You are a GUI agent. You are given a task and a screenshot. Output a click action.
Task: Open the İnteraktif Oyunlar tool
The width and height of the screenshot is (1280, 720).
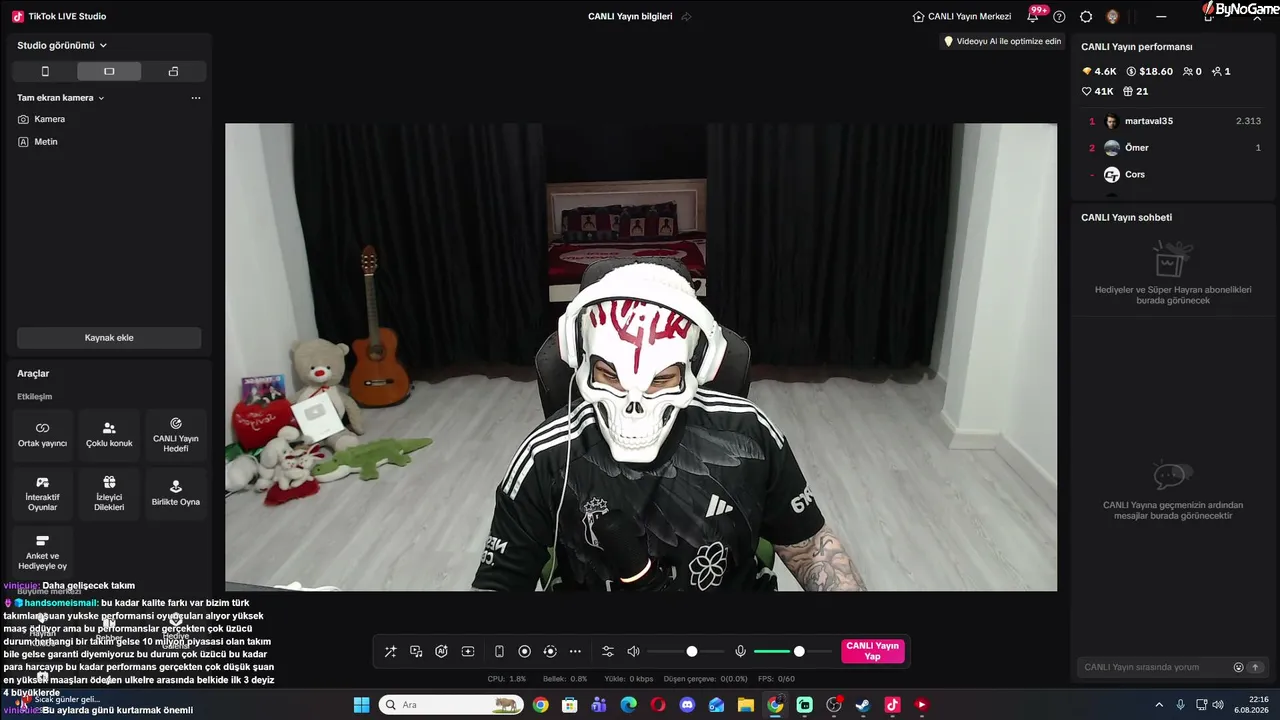(42, 494)
